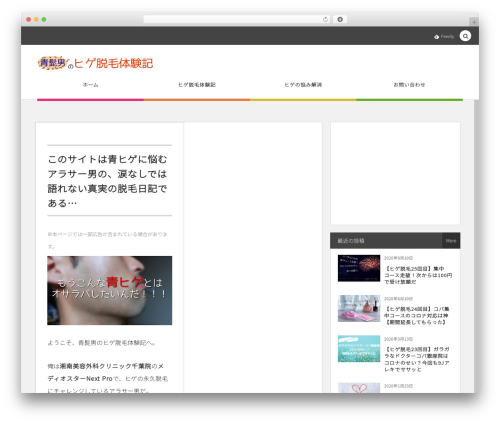Open the Feedly link in the top bar
The image size is (500, 423).
click(x=444, y=37)
